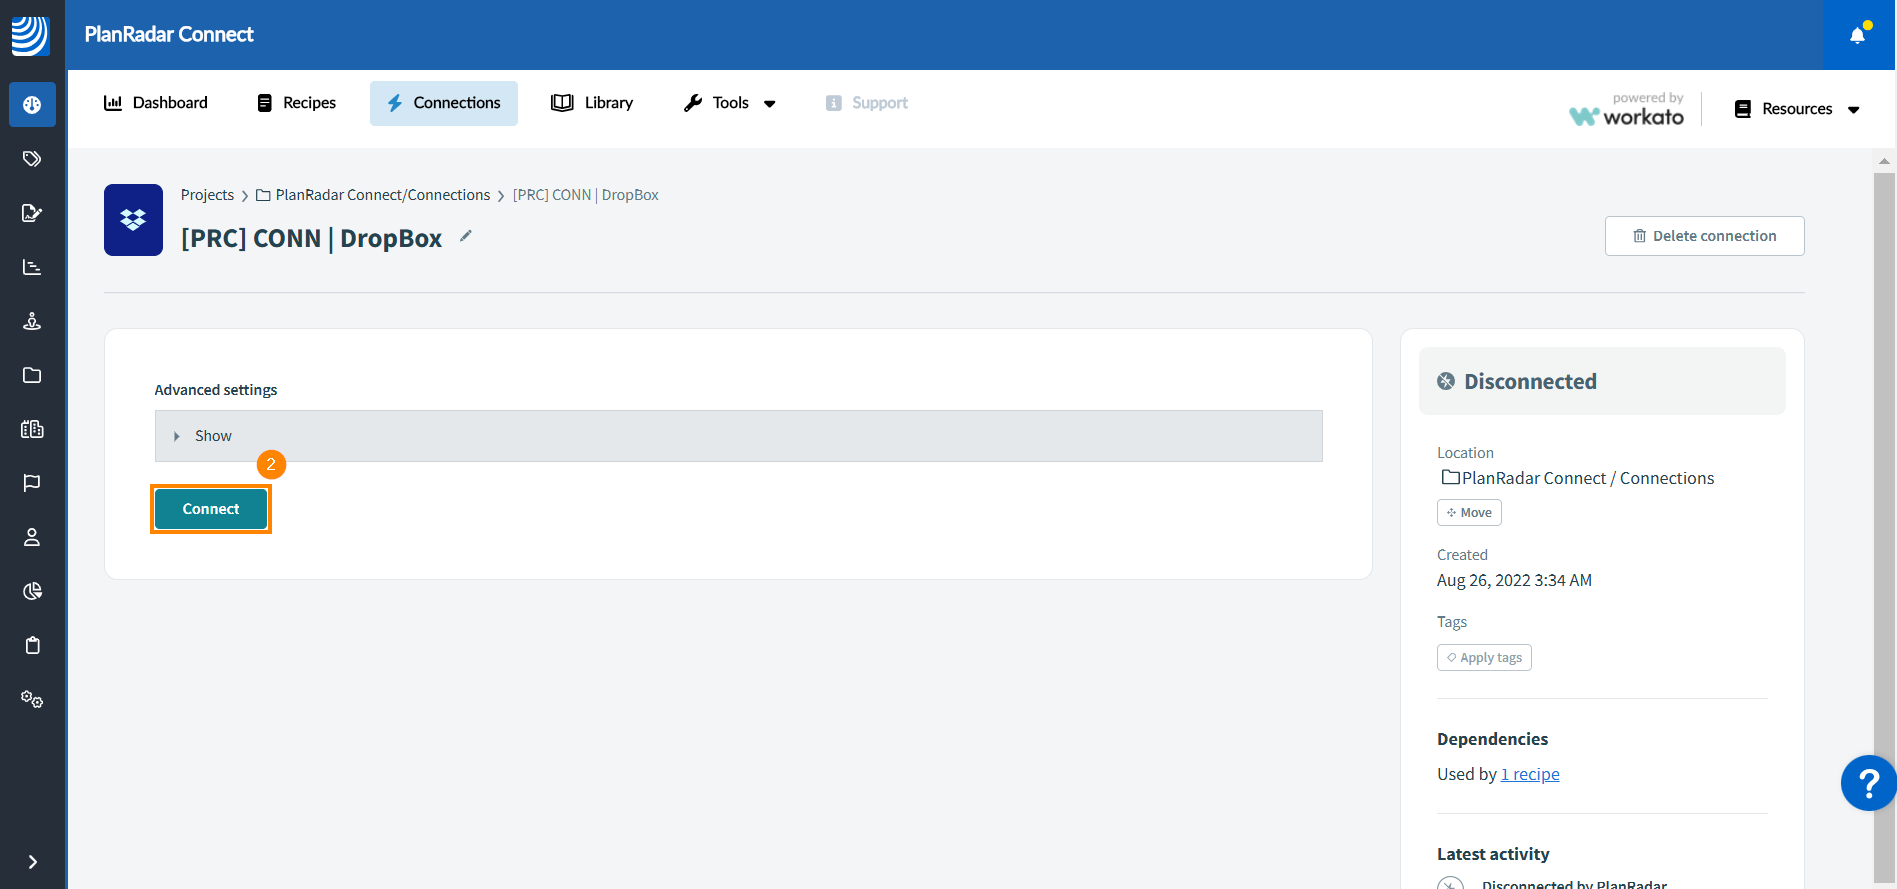Open the building plans sidebar icon
Screen dimensions: 1897x889
pyautogui.click(x=32, y=429)
